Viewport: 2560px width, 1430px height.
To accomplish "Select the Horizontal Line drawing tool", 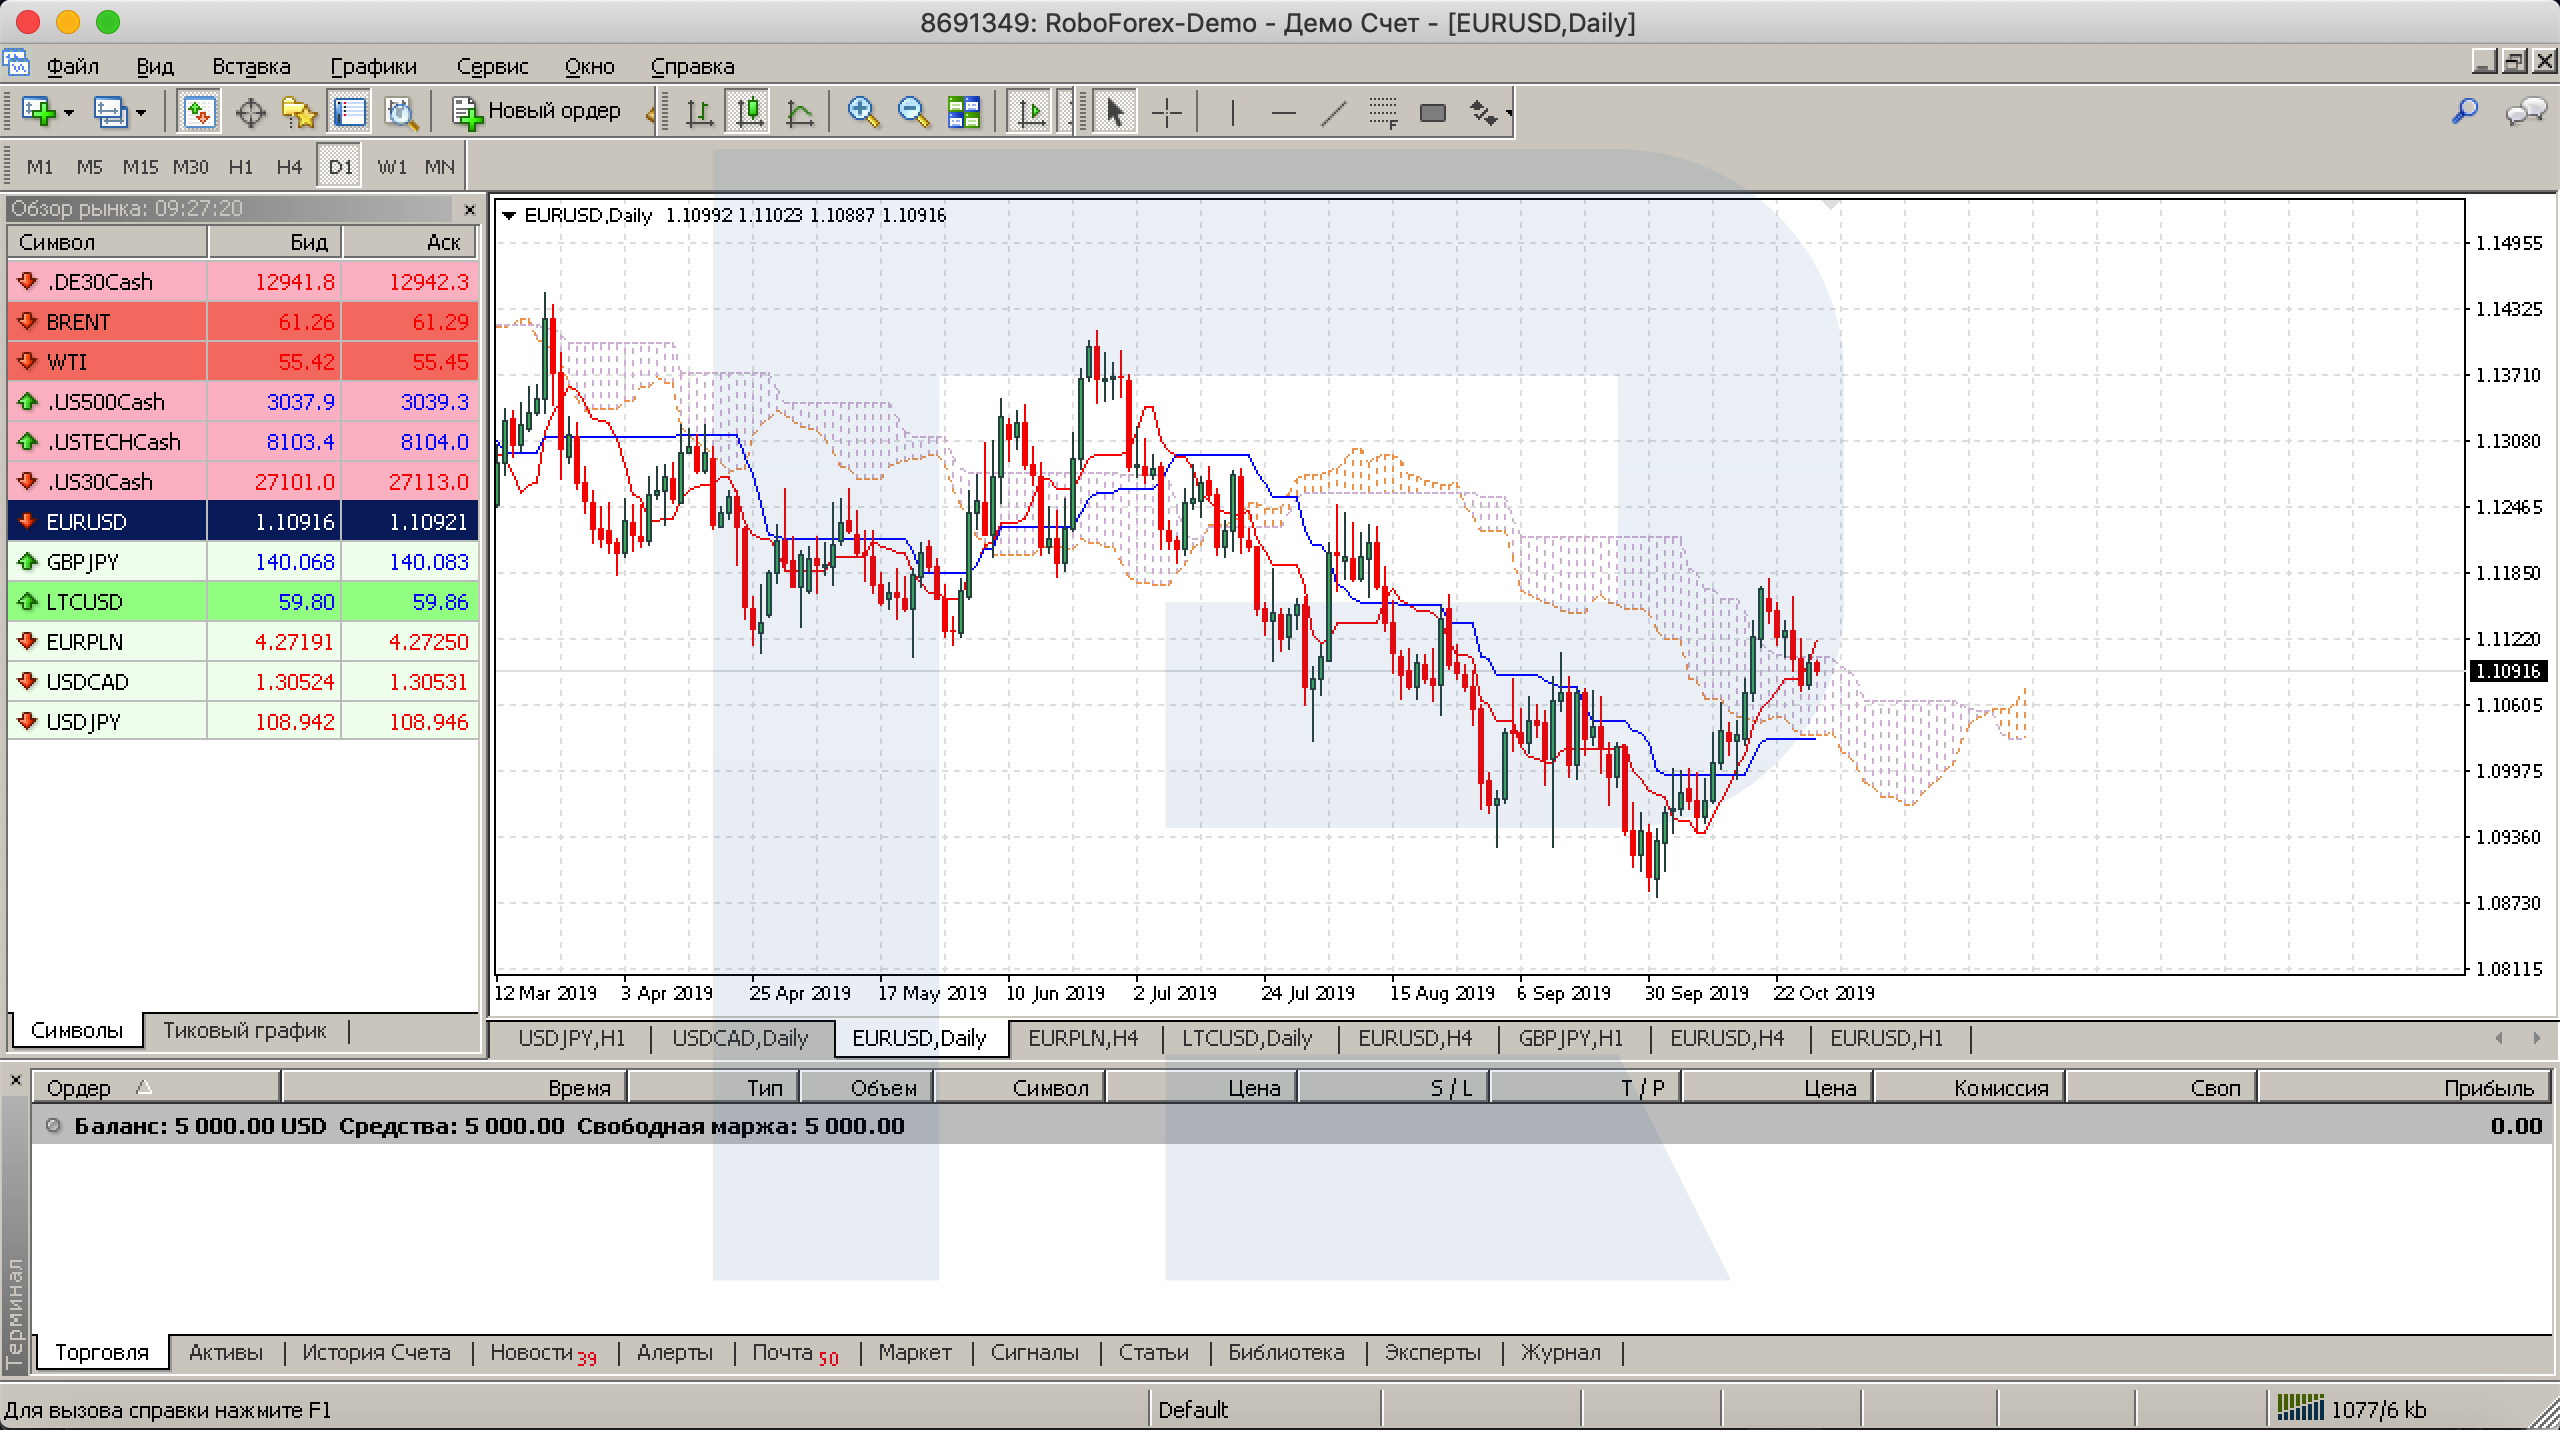I will coord(1283,112).
